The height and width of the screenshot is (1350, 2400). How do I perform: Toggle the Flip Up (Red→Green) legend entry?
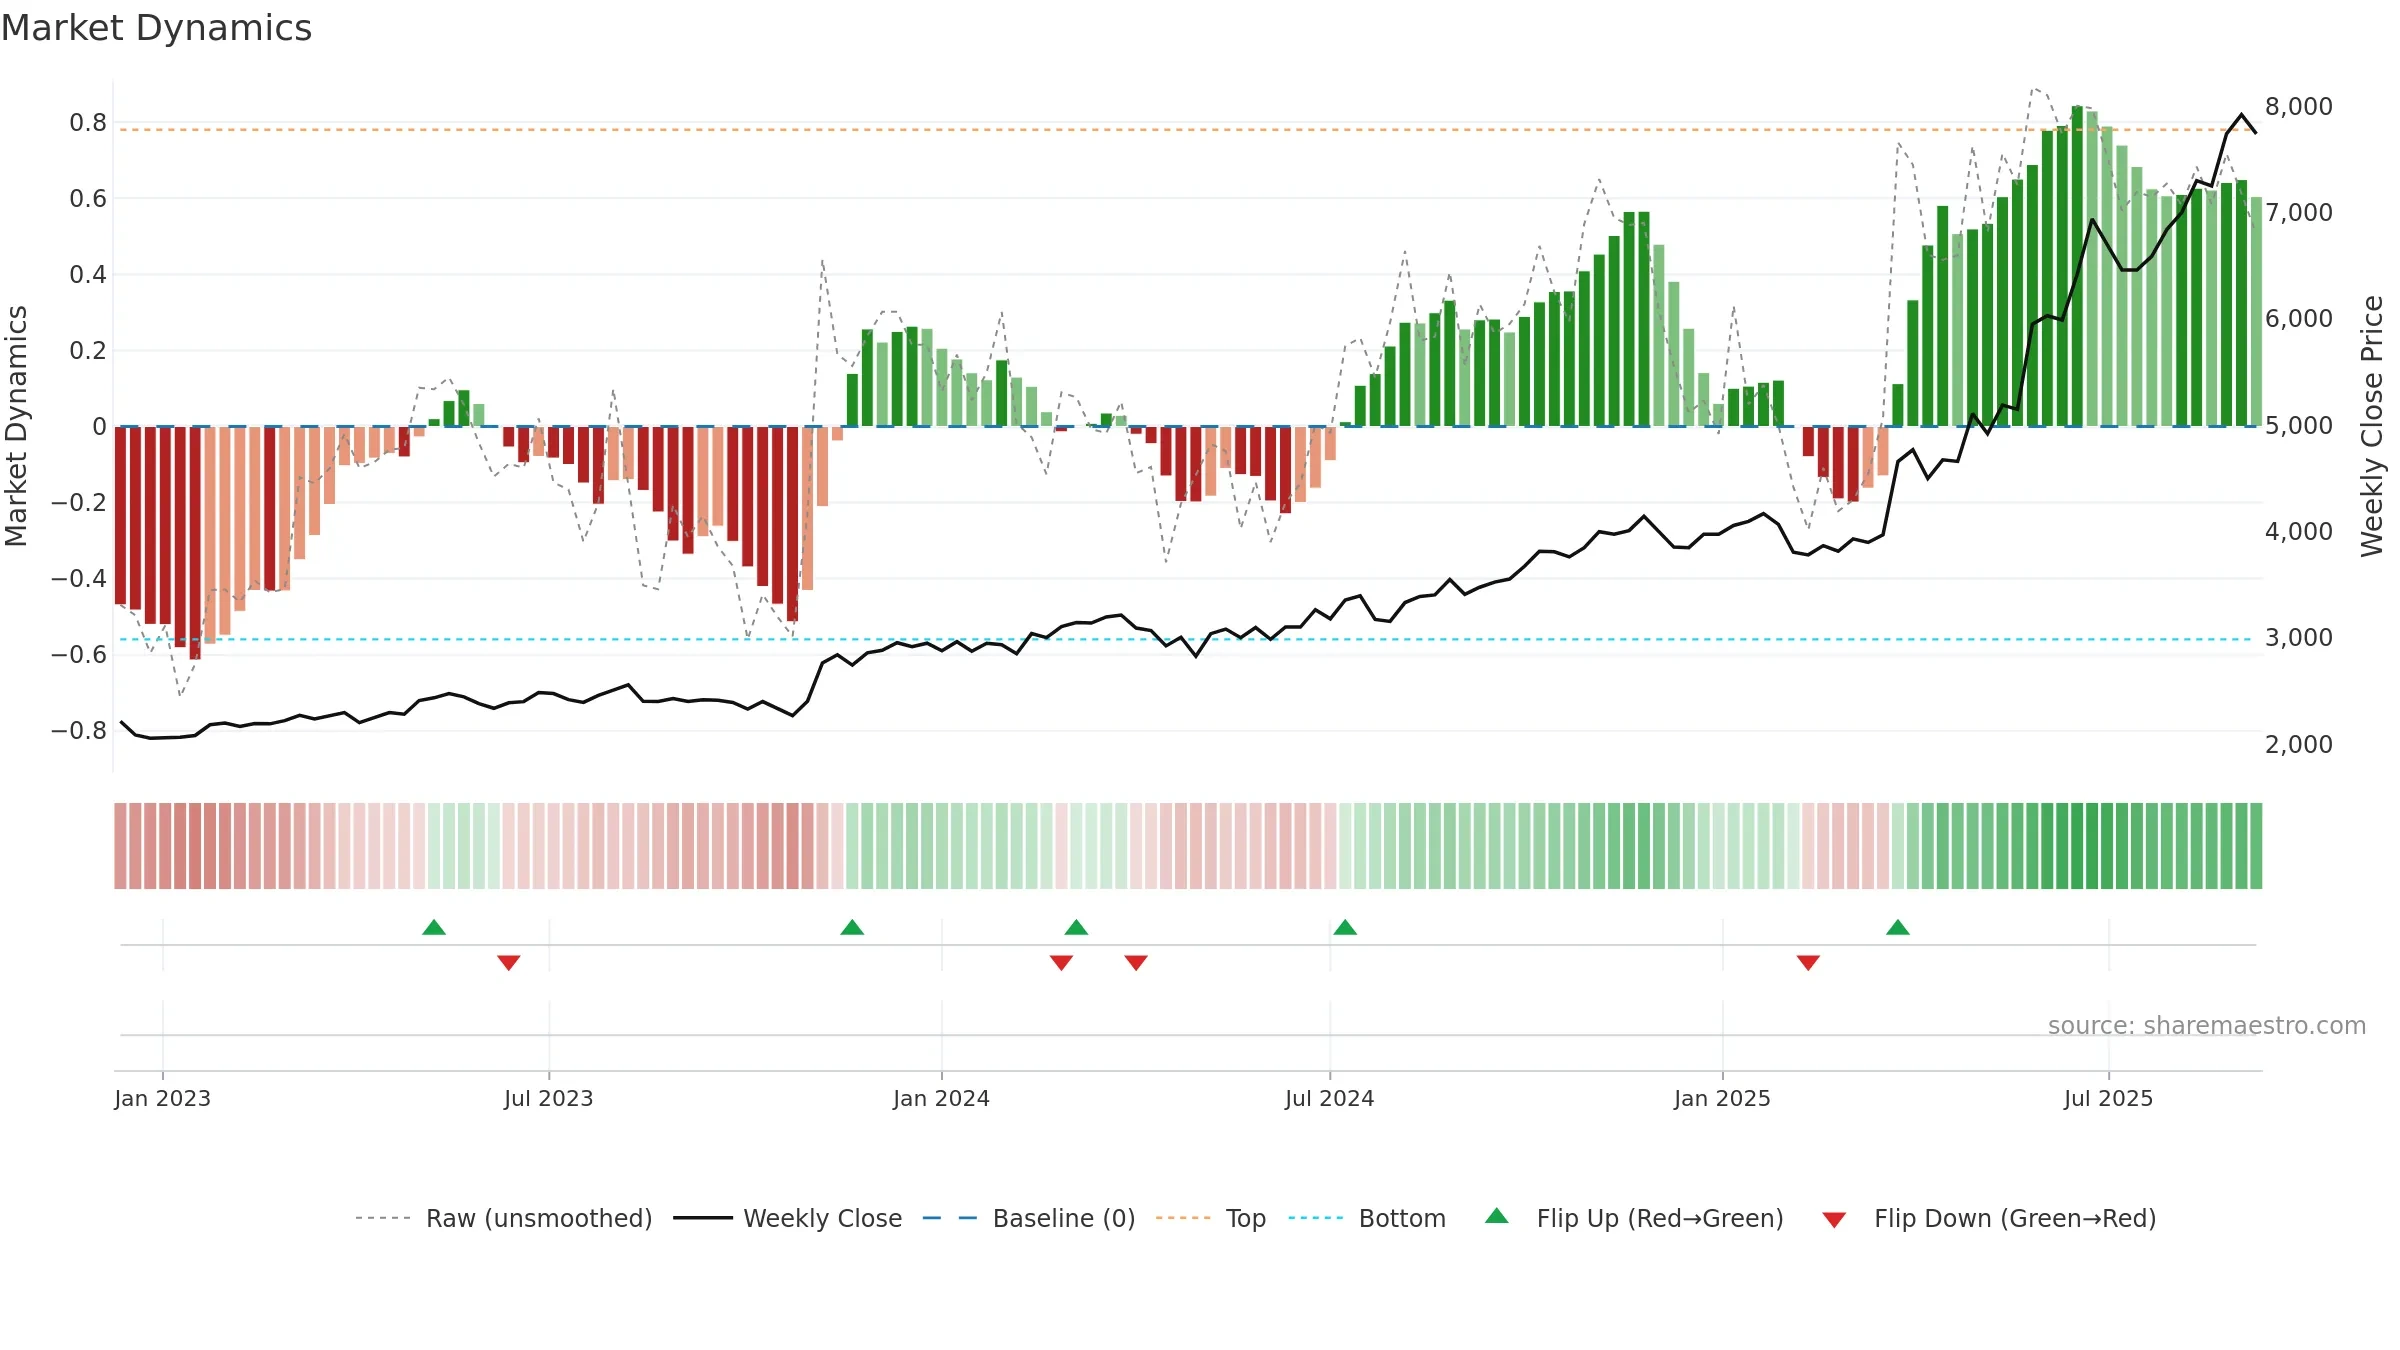coord(1634,1218)
